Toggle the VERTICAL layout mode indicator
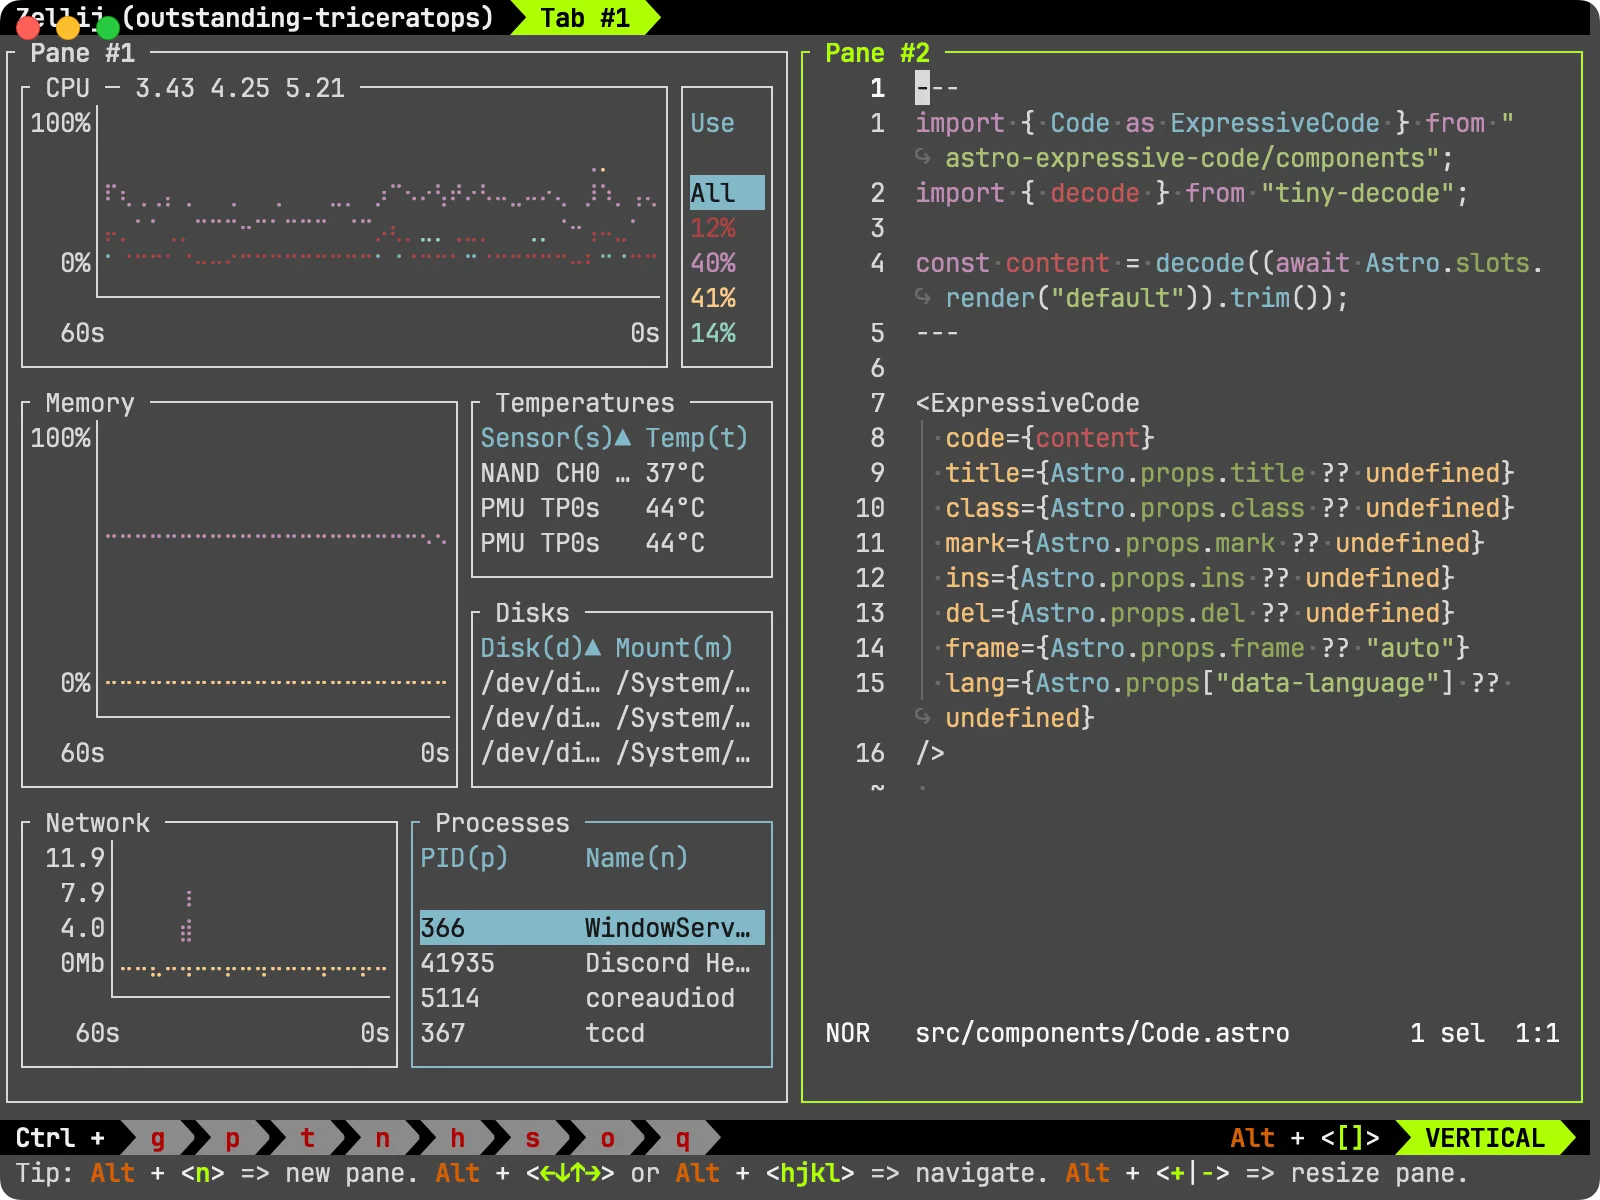The image size is (1600, 1200). [x=1487, y=1138]
